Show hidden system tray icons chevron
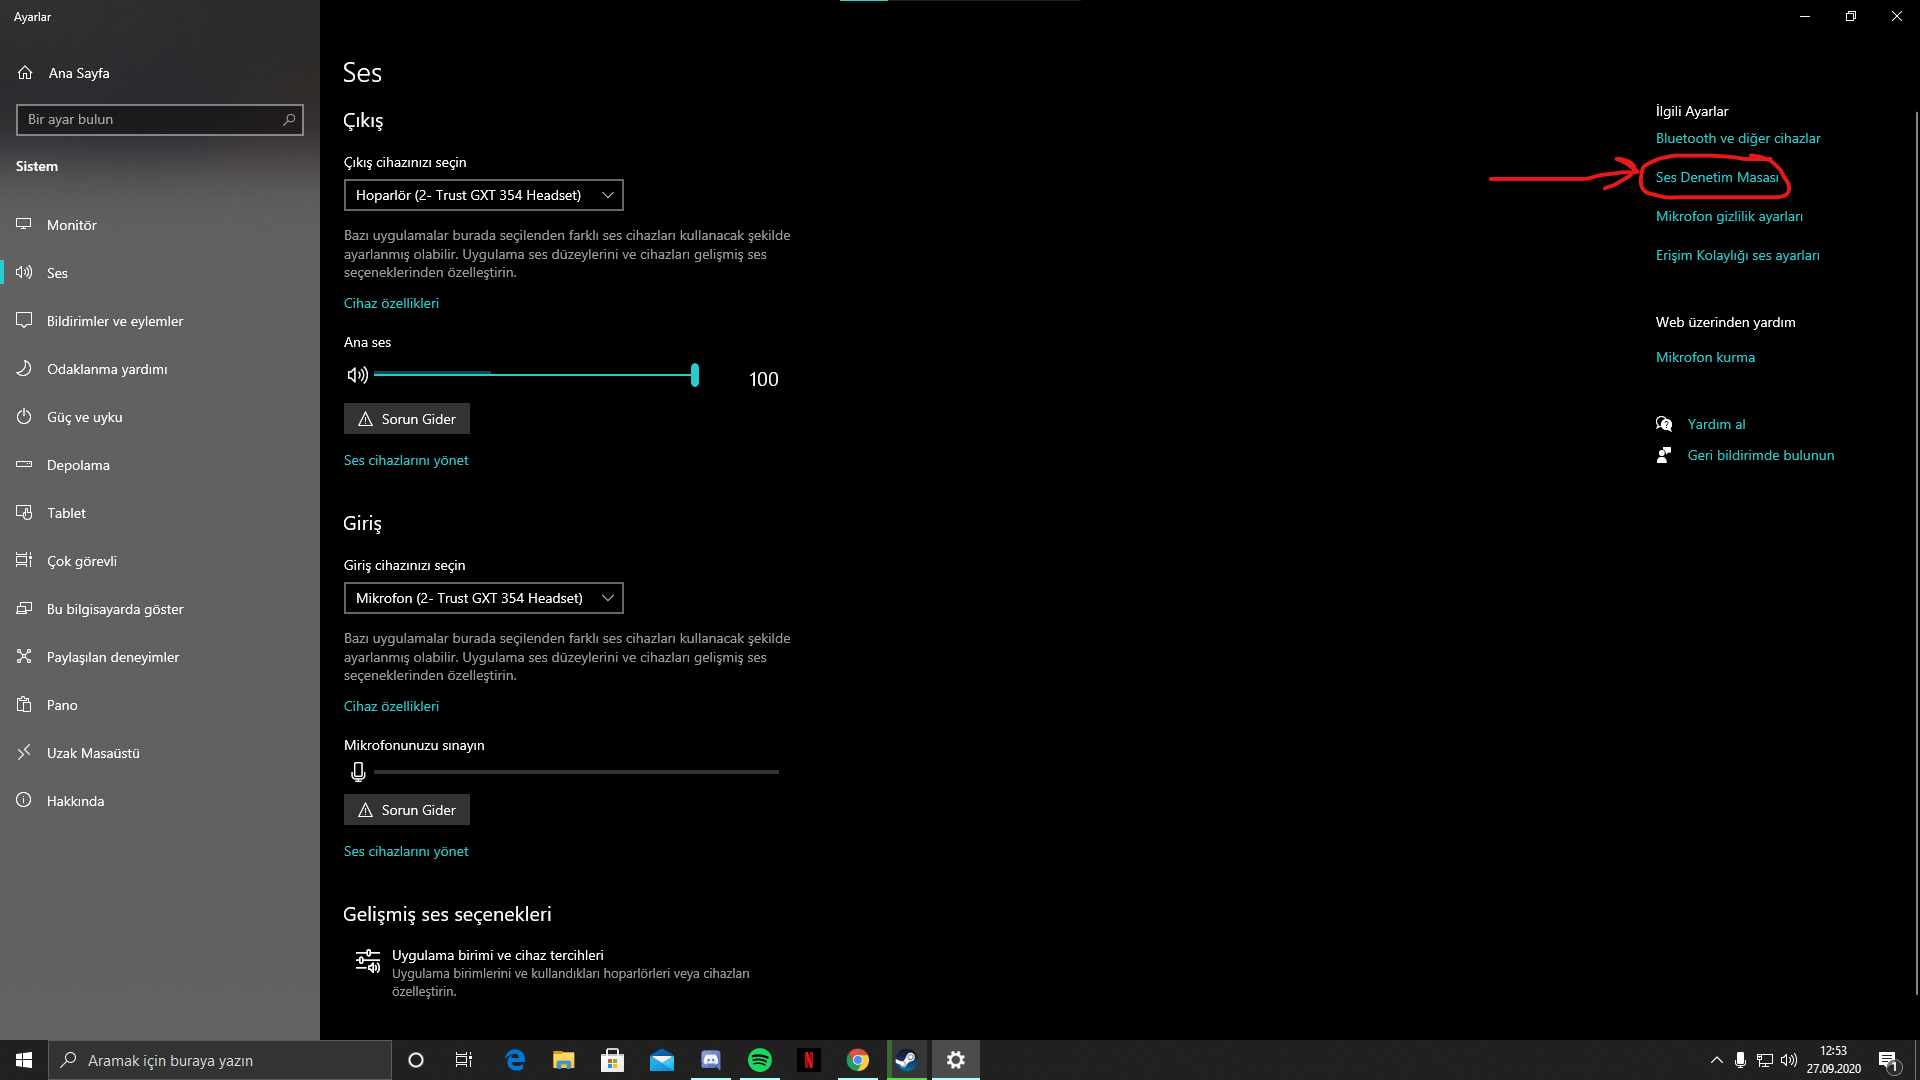This screenshot has height=1080, width=1920. pos(1716,1060)
